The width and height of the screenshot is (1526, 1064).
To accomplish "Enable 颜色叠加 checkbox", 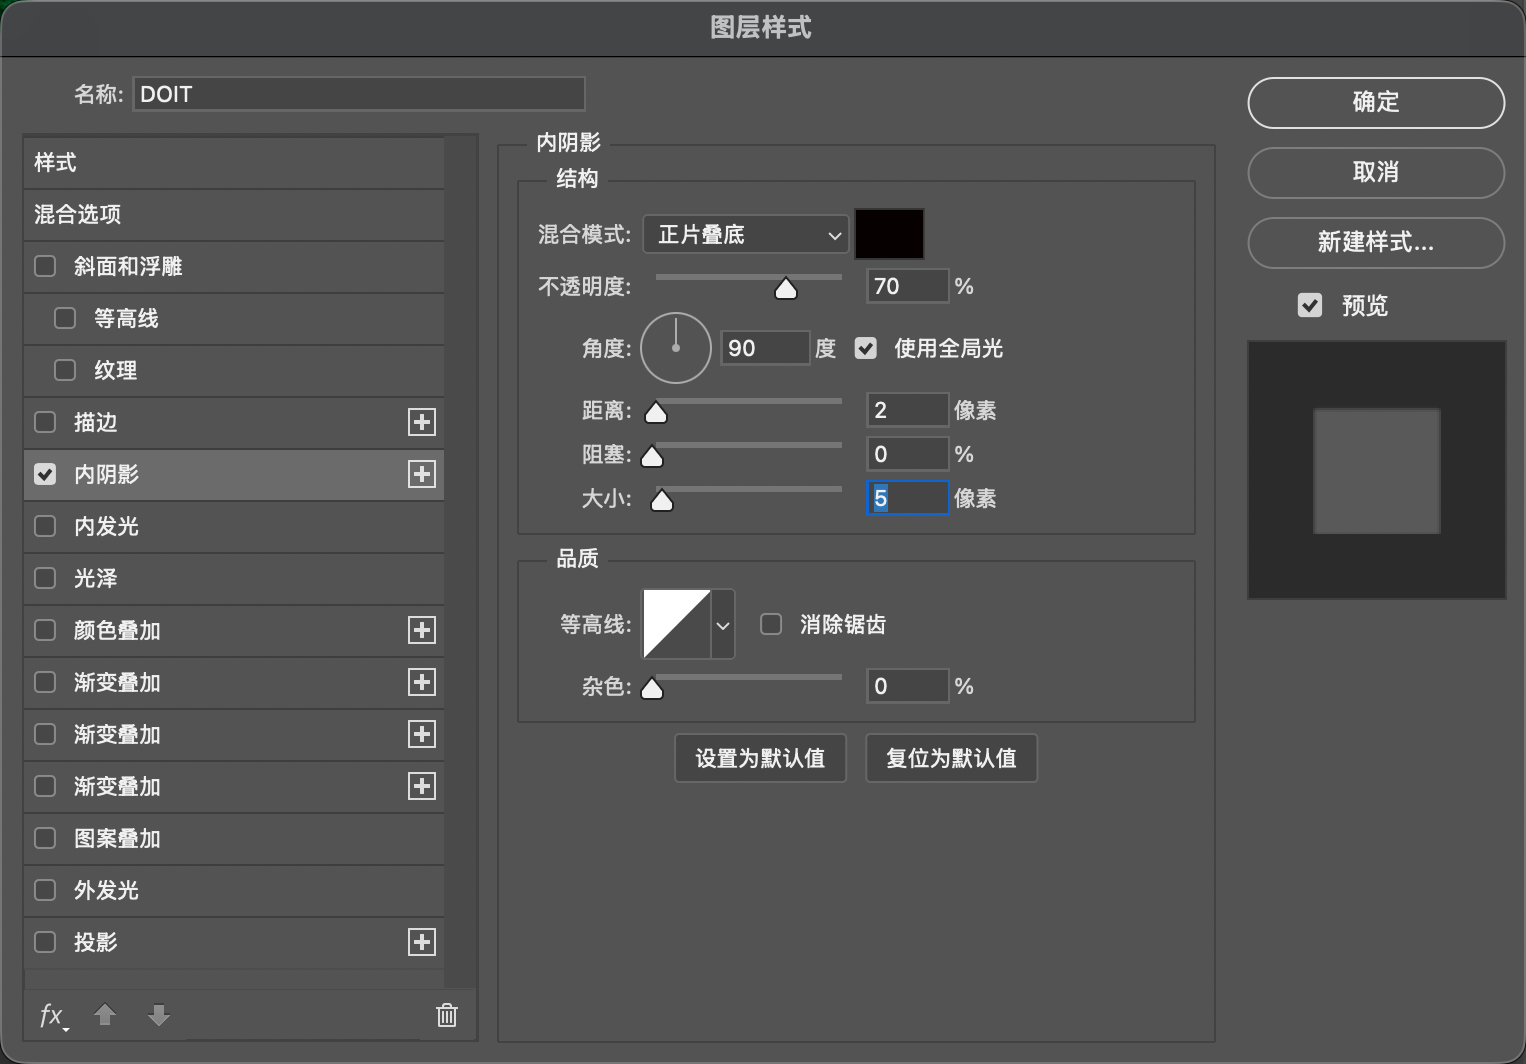I will (45, 630).
